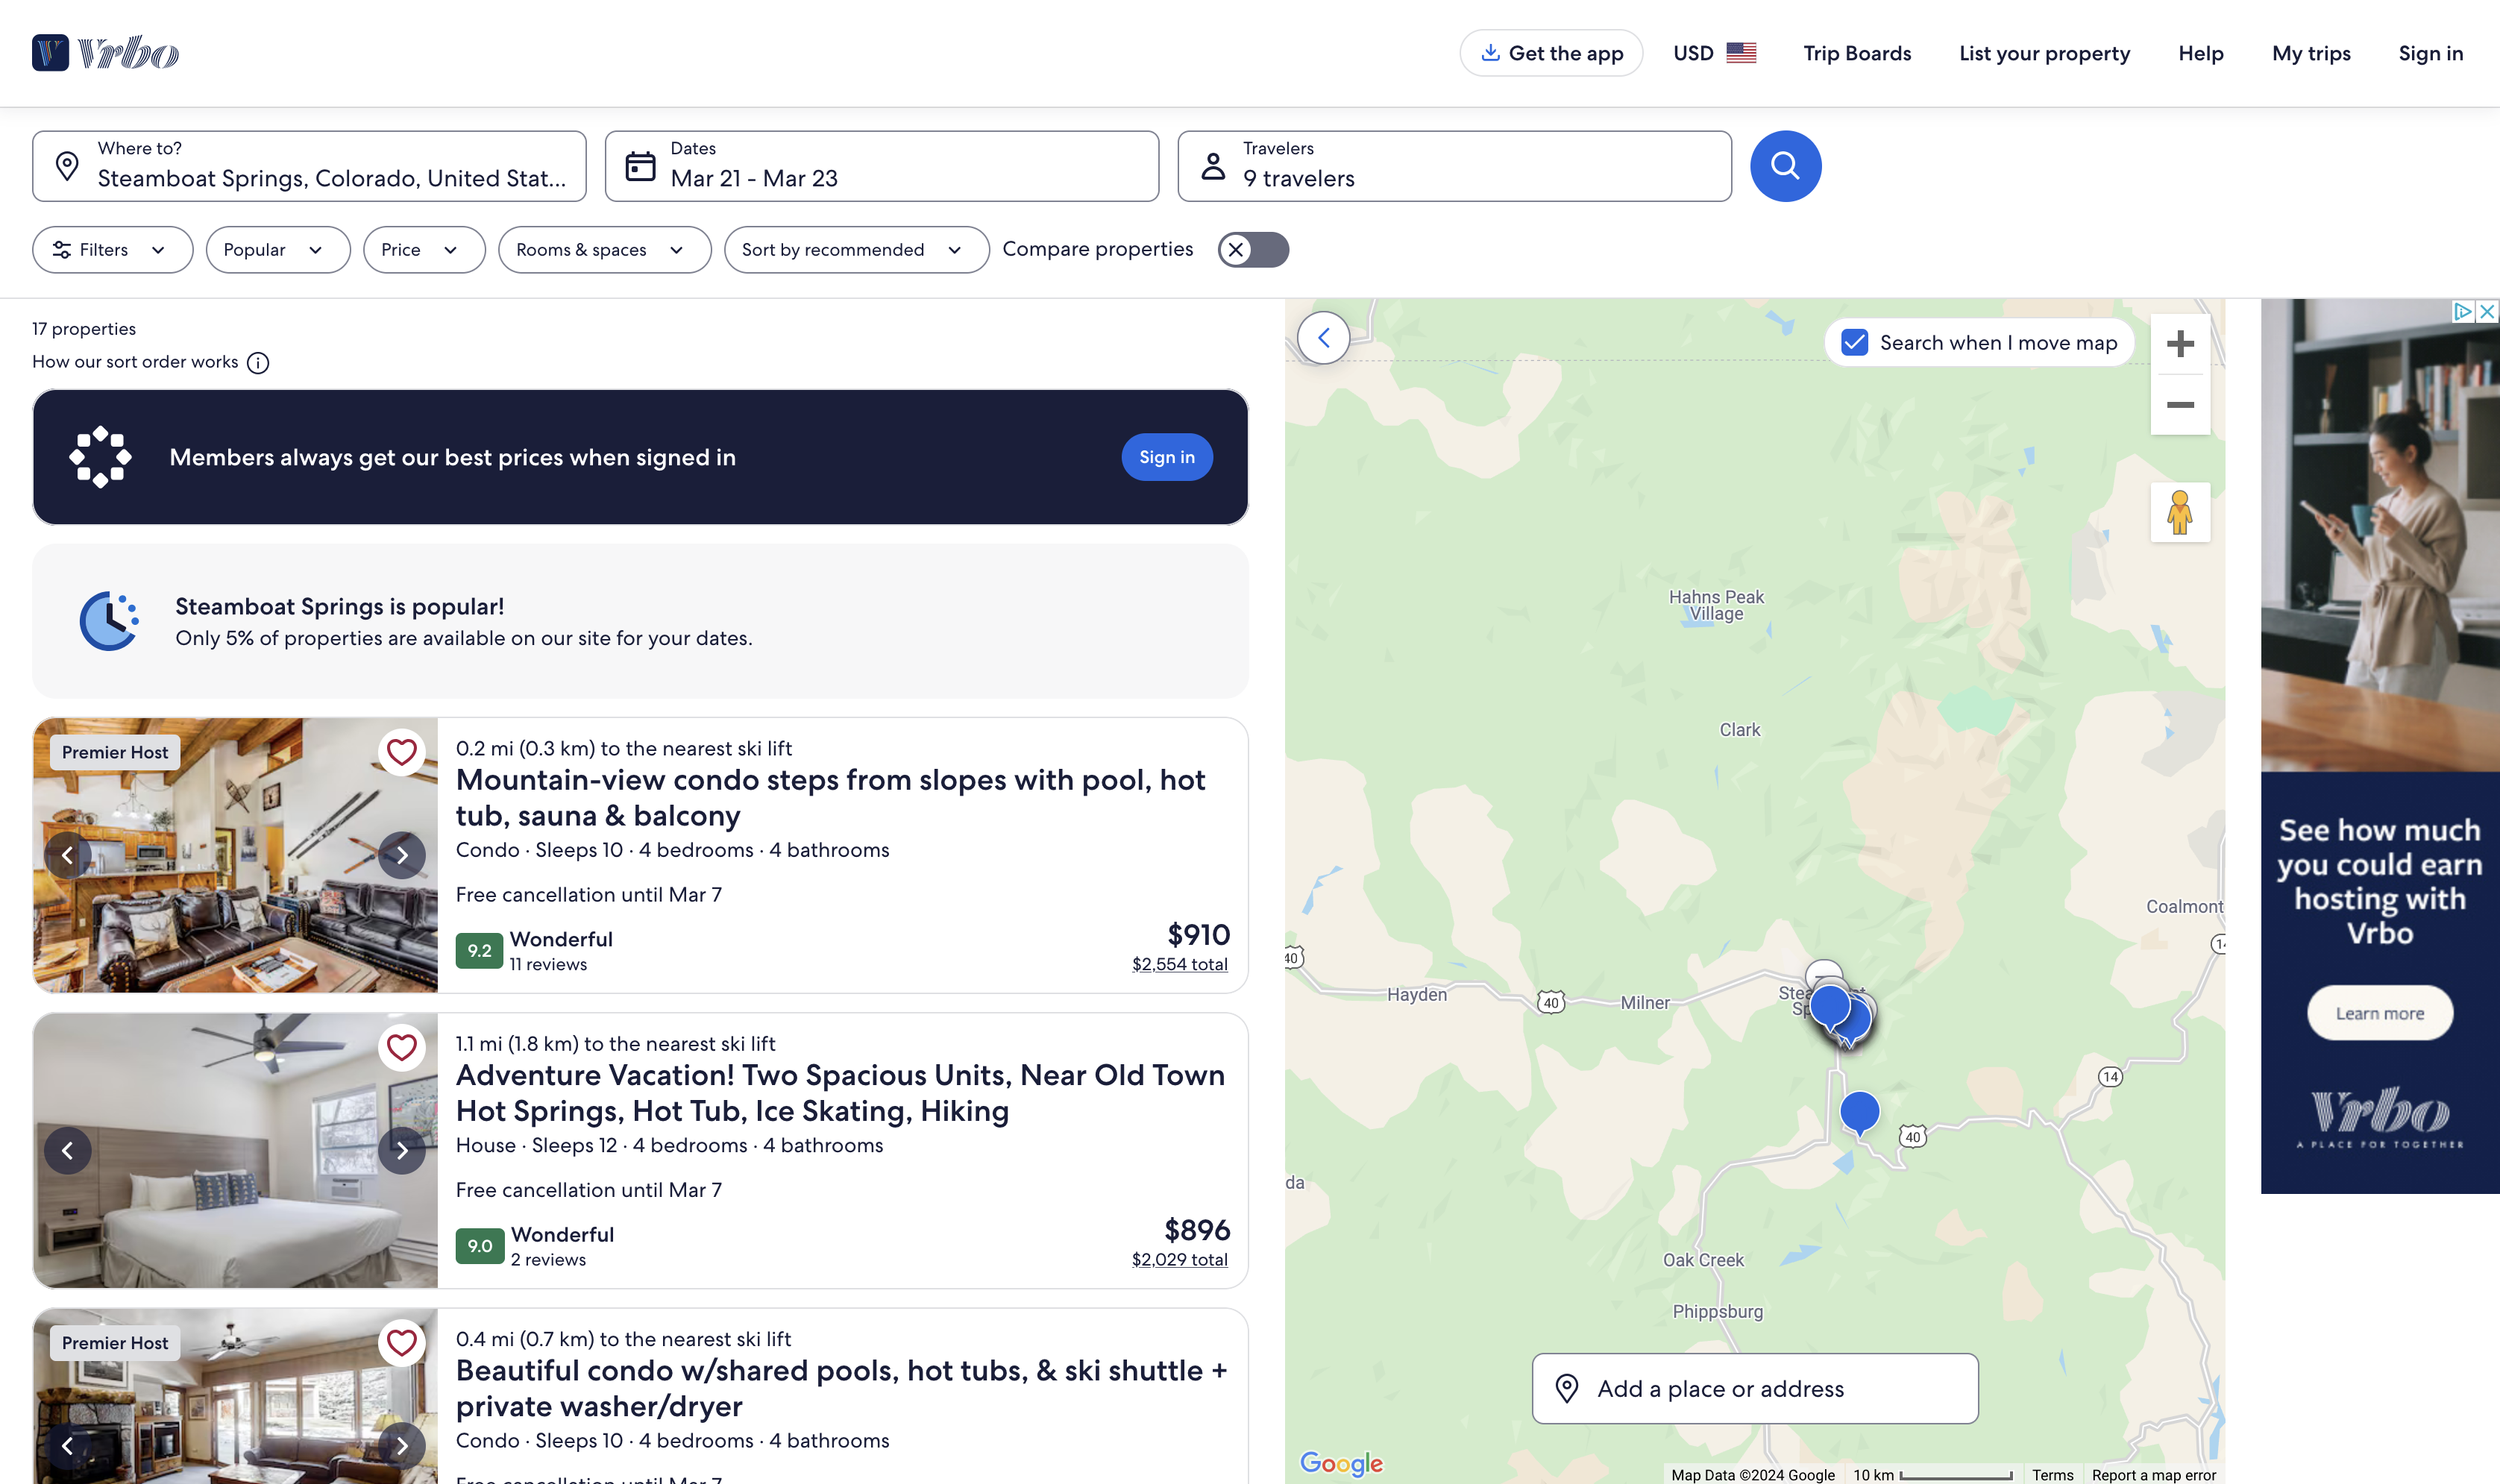Show previous photo of Beautiful condo
2500x1484 pixels.
[68, 1446]
